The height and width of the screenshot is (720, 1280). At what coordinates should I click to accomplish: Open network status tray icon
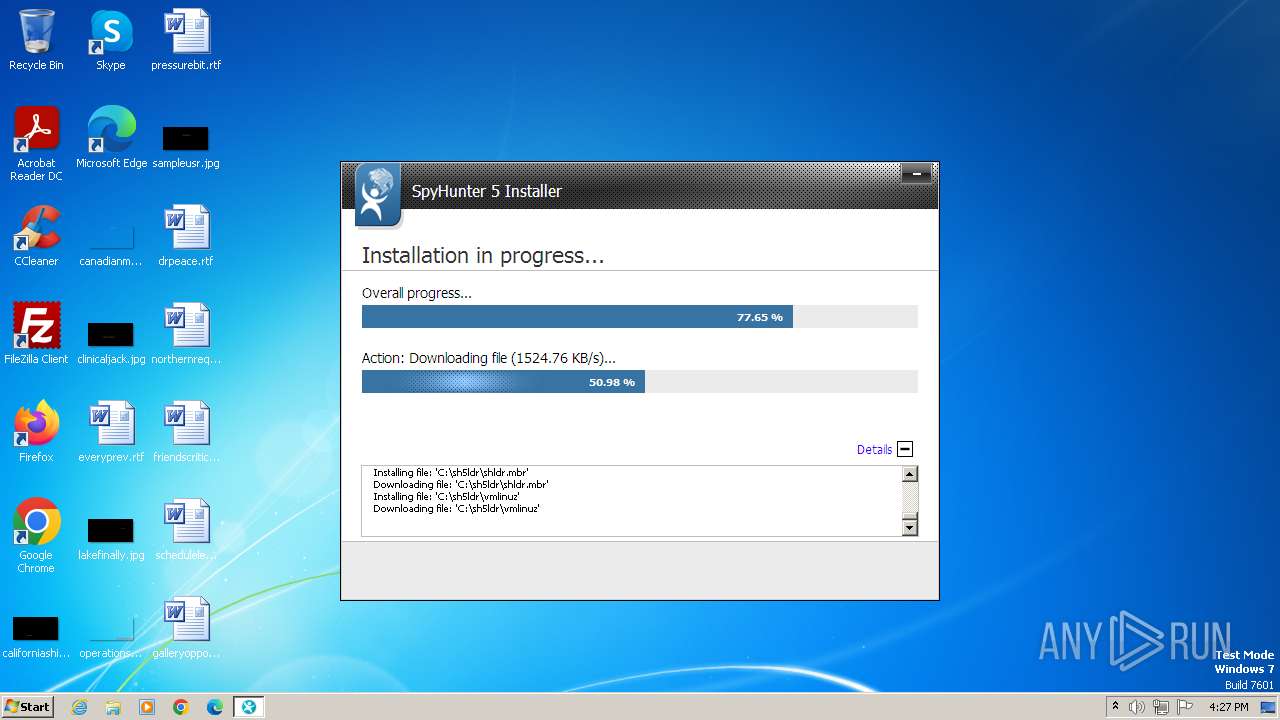click(1160, 707)
